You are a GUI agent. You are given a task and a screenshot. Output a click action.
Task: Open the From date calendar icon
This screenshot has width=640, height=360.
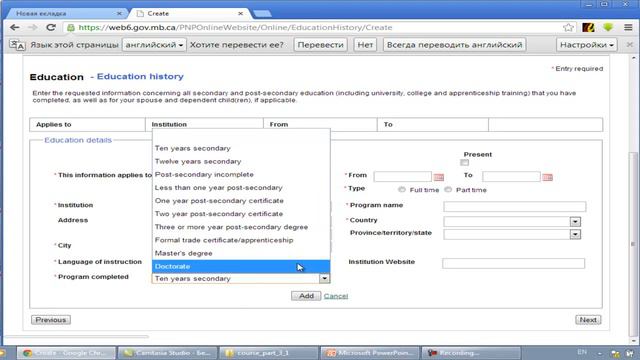(438, 177)
